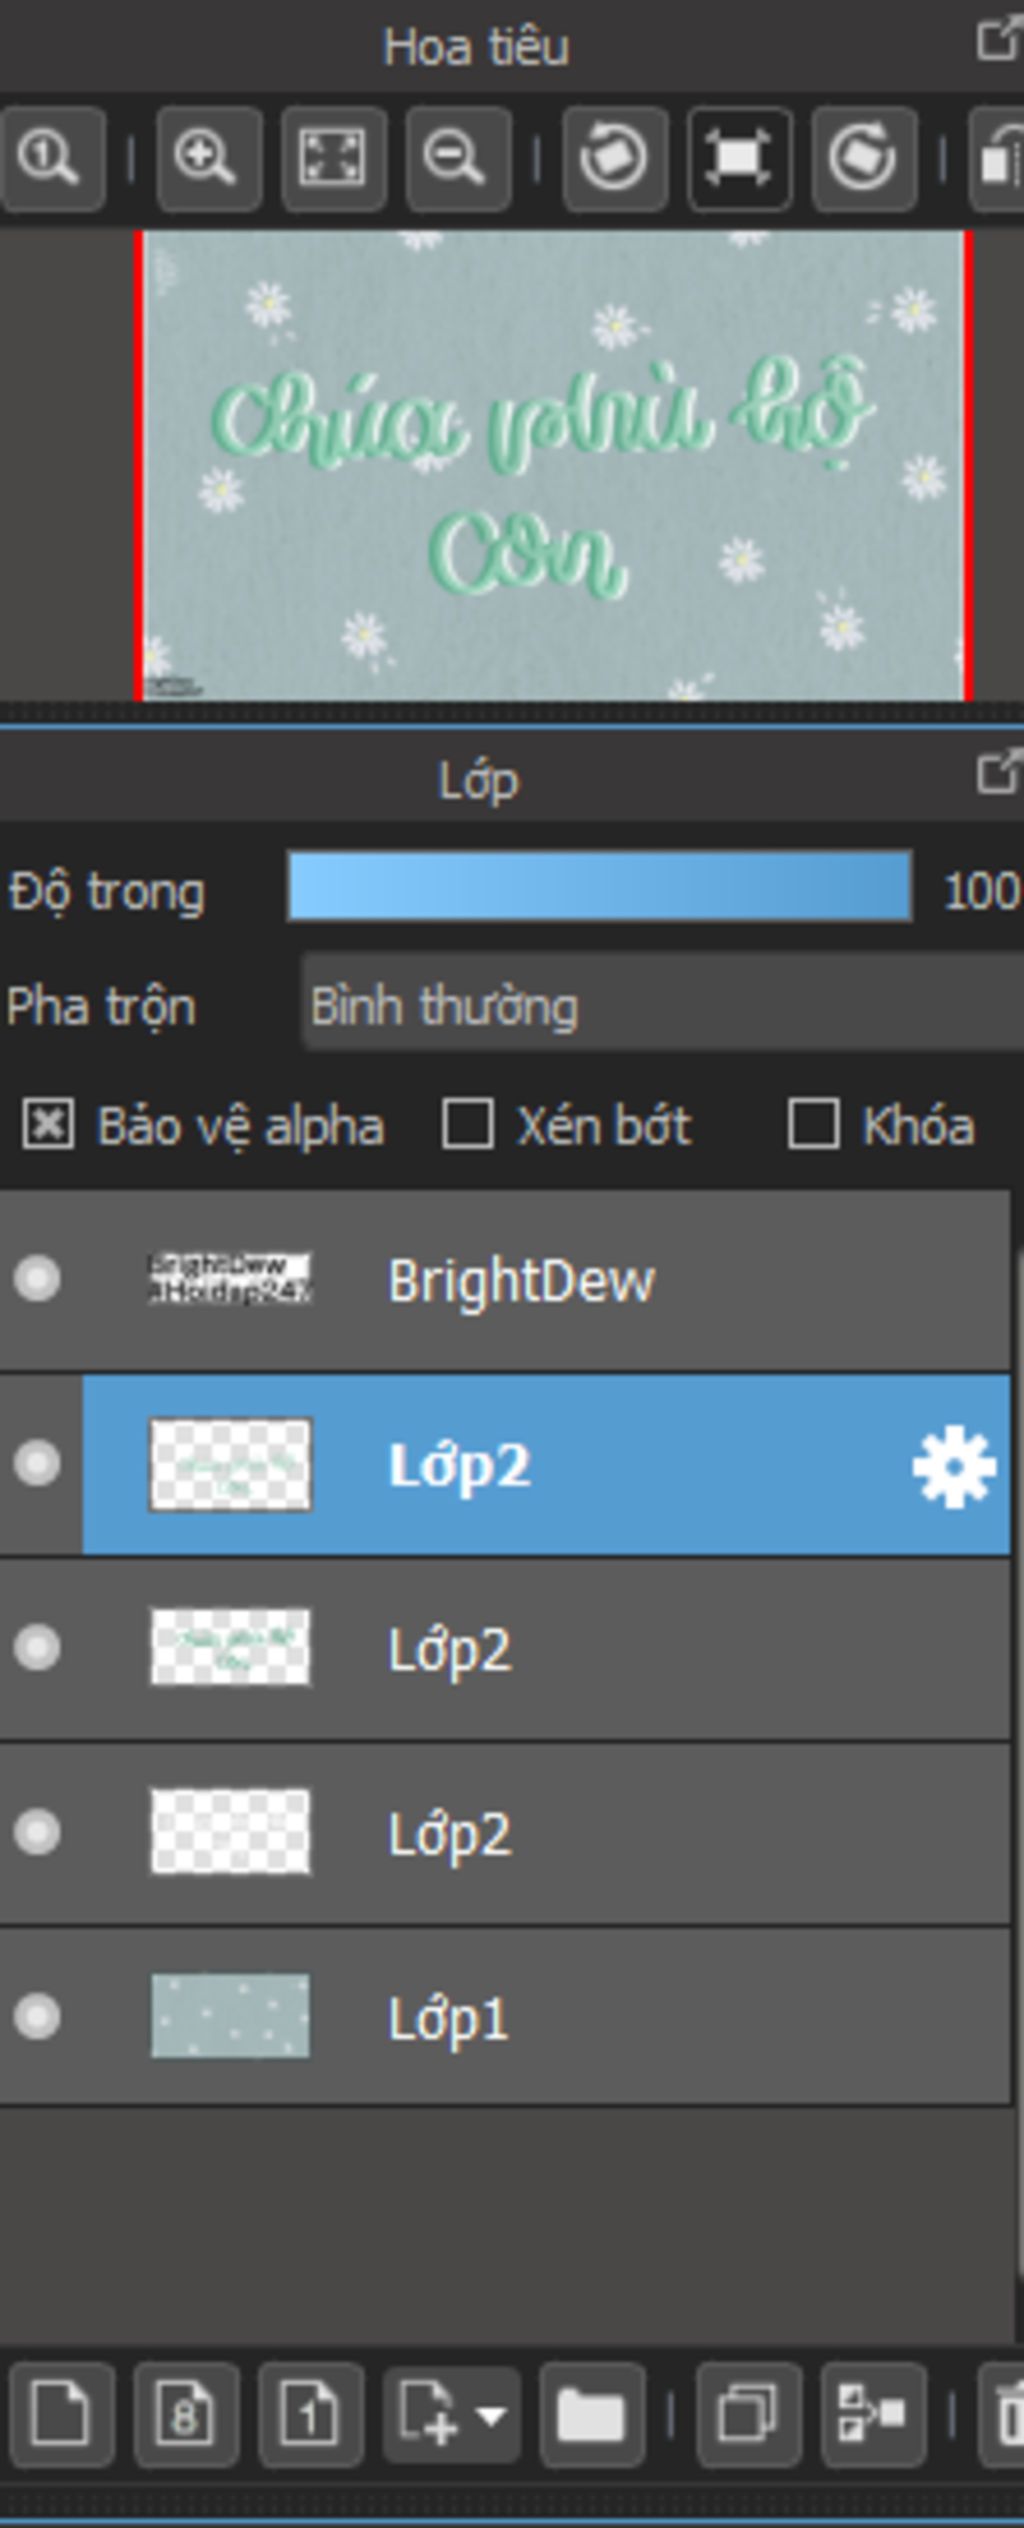Rotate the canvas view right
The image size is (1024, 2528).
pos(864,159)
